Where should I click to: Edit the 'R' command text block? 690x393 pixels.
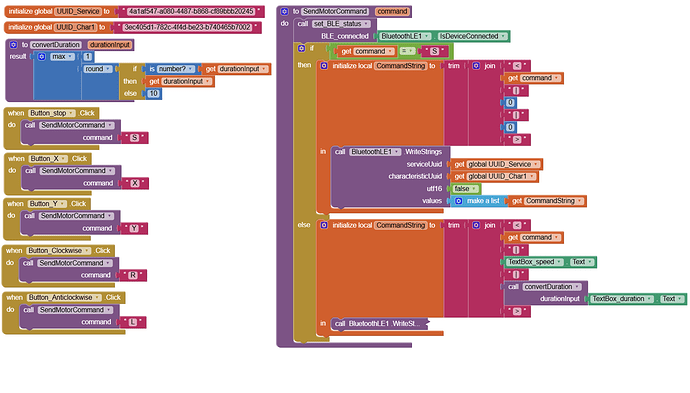click(133, 275)
